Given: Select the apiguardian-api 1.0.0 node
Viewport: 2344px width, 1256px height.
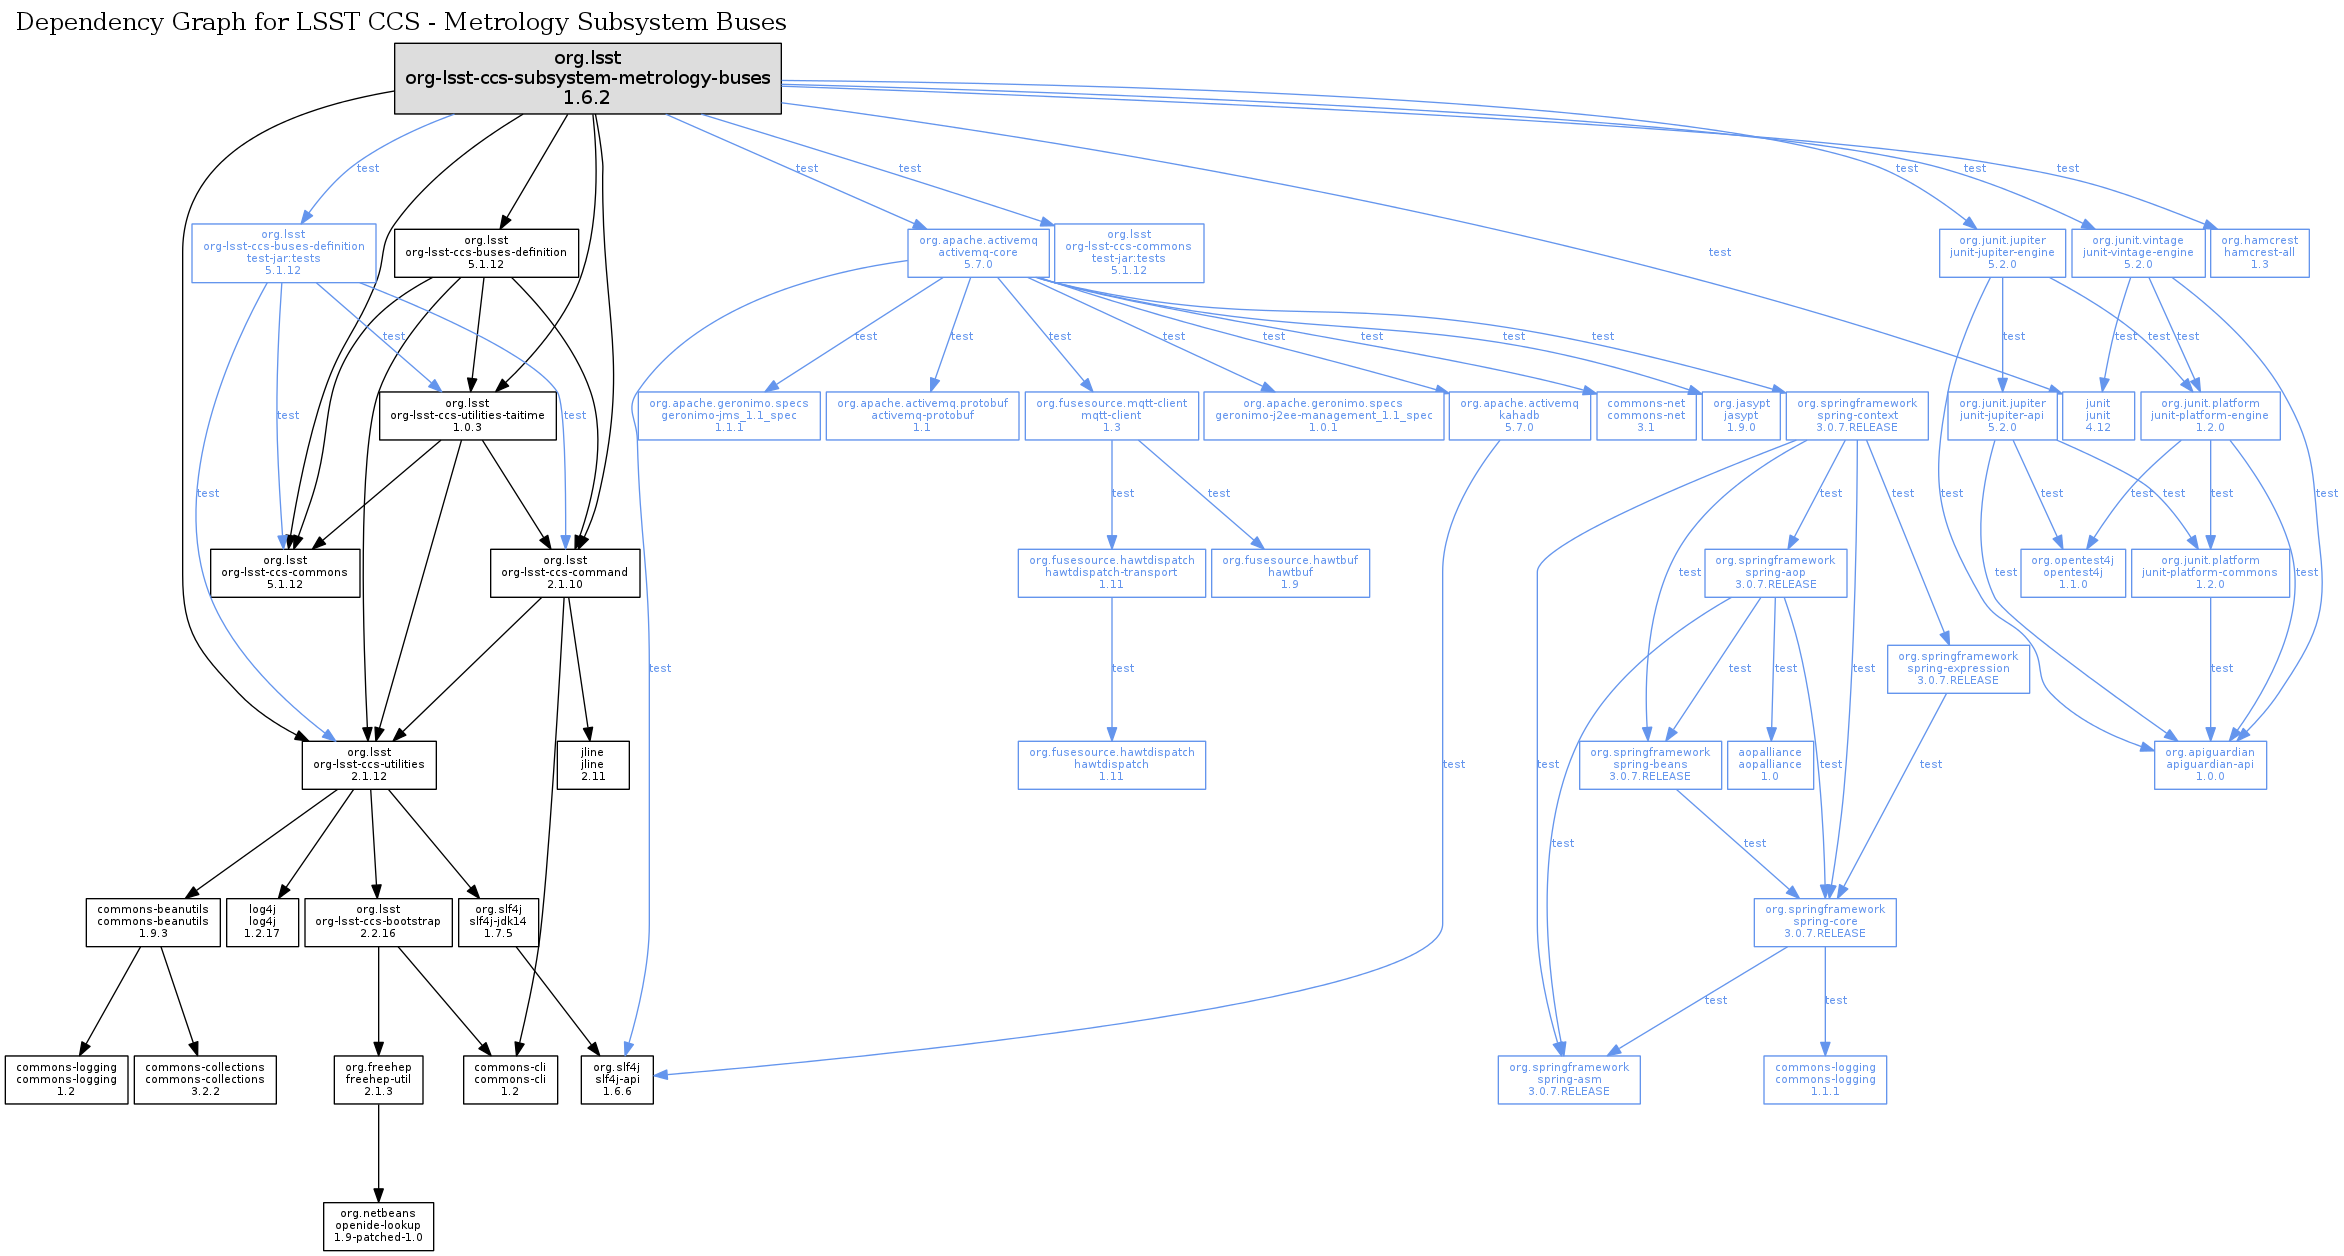Looking at the screenshot, I should coord(2209,764).
